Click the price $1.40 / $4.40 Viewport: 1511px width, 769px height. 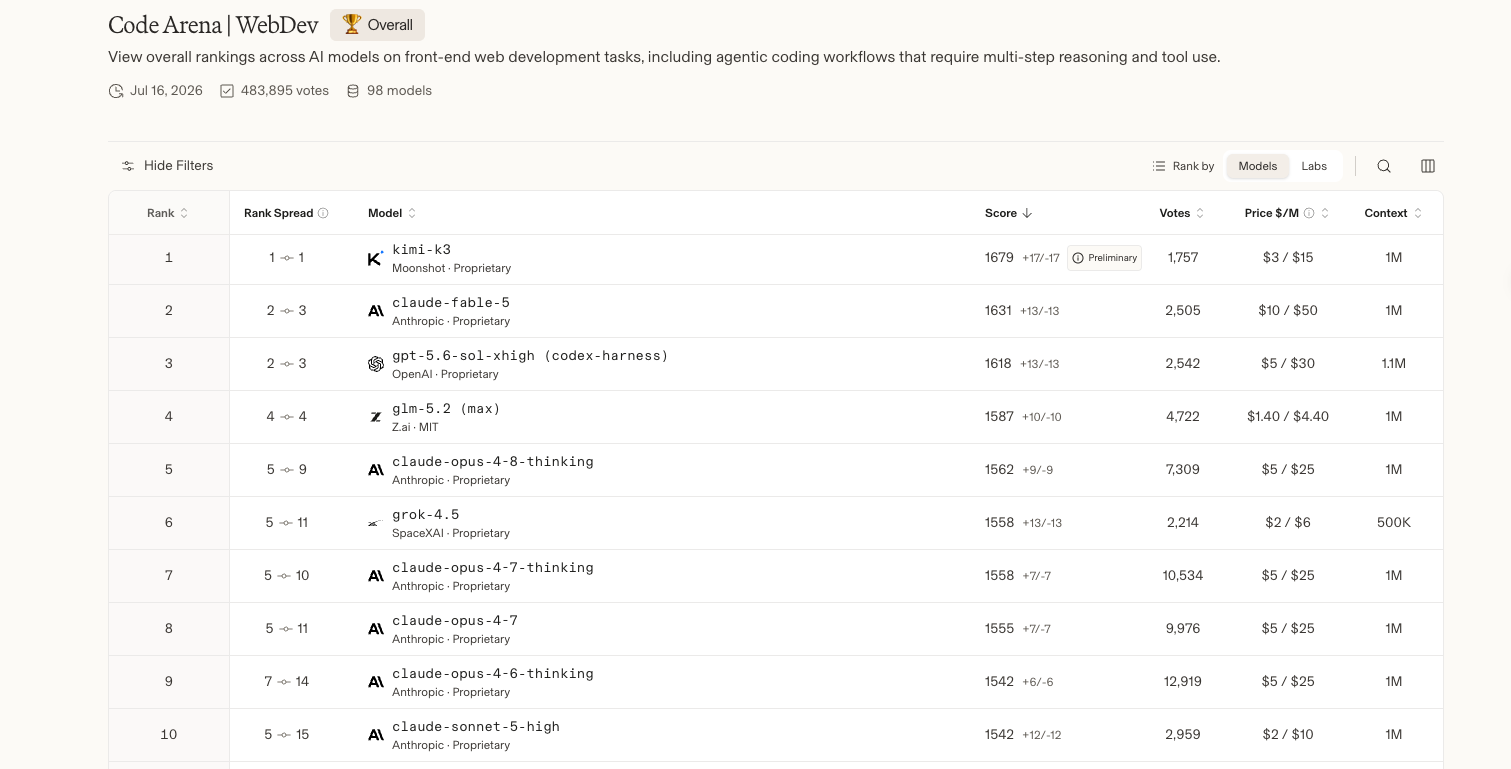coord(1288,417)
